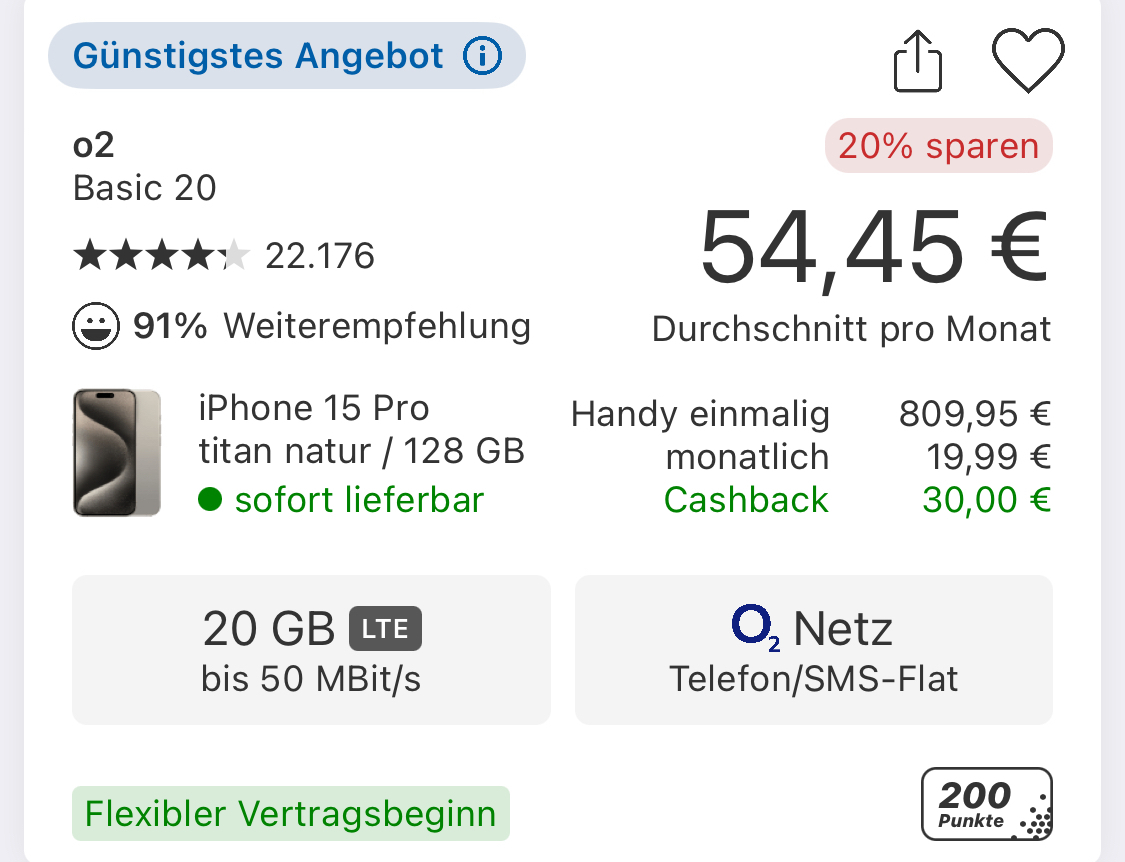Tap the 200 Punkte badge
This screenshot has height=862, width=1125.
coord(987,804)
